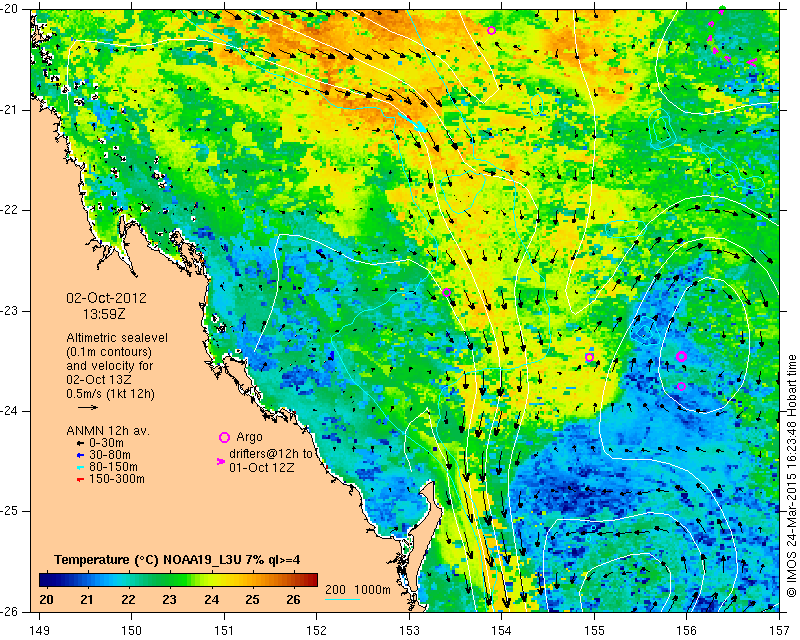The height and width of the screenshot is (640, 800).
Task: Click the '02-Oct 13Z' text
Action: (98, 380)
